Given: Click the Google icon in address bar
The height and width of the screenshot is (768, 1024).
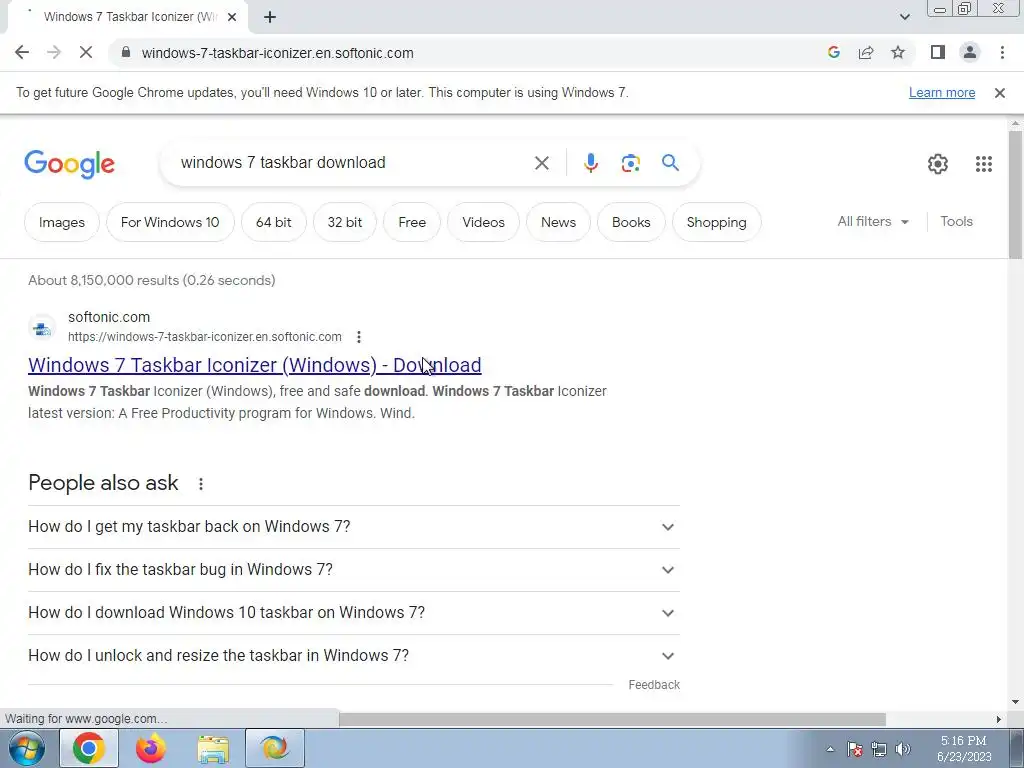Looking at the screenshot, I should click(833, 53).
